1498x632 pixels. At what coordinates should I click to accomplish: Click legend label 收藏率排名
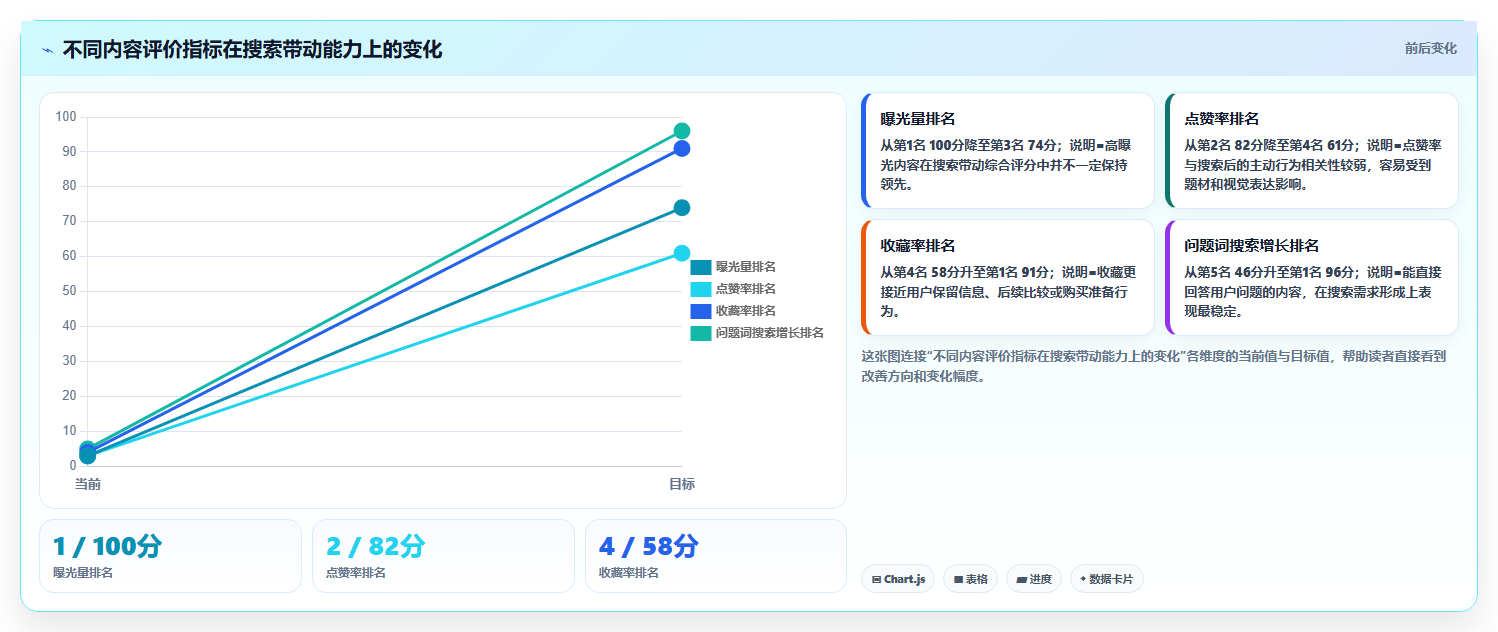pyautogui.click(x=746, y=311)
